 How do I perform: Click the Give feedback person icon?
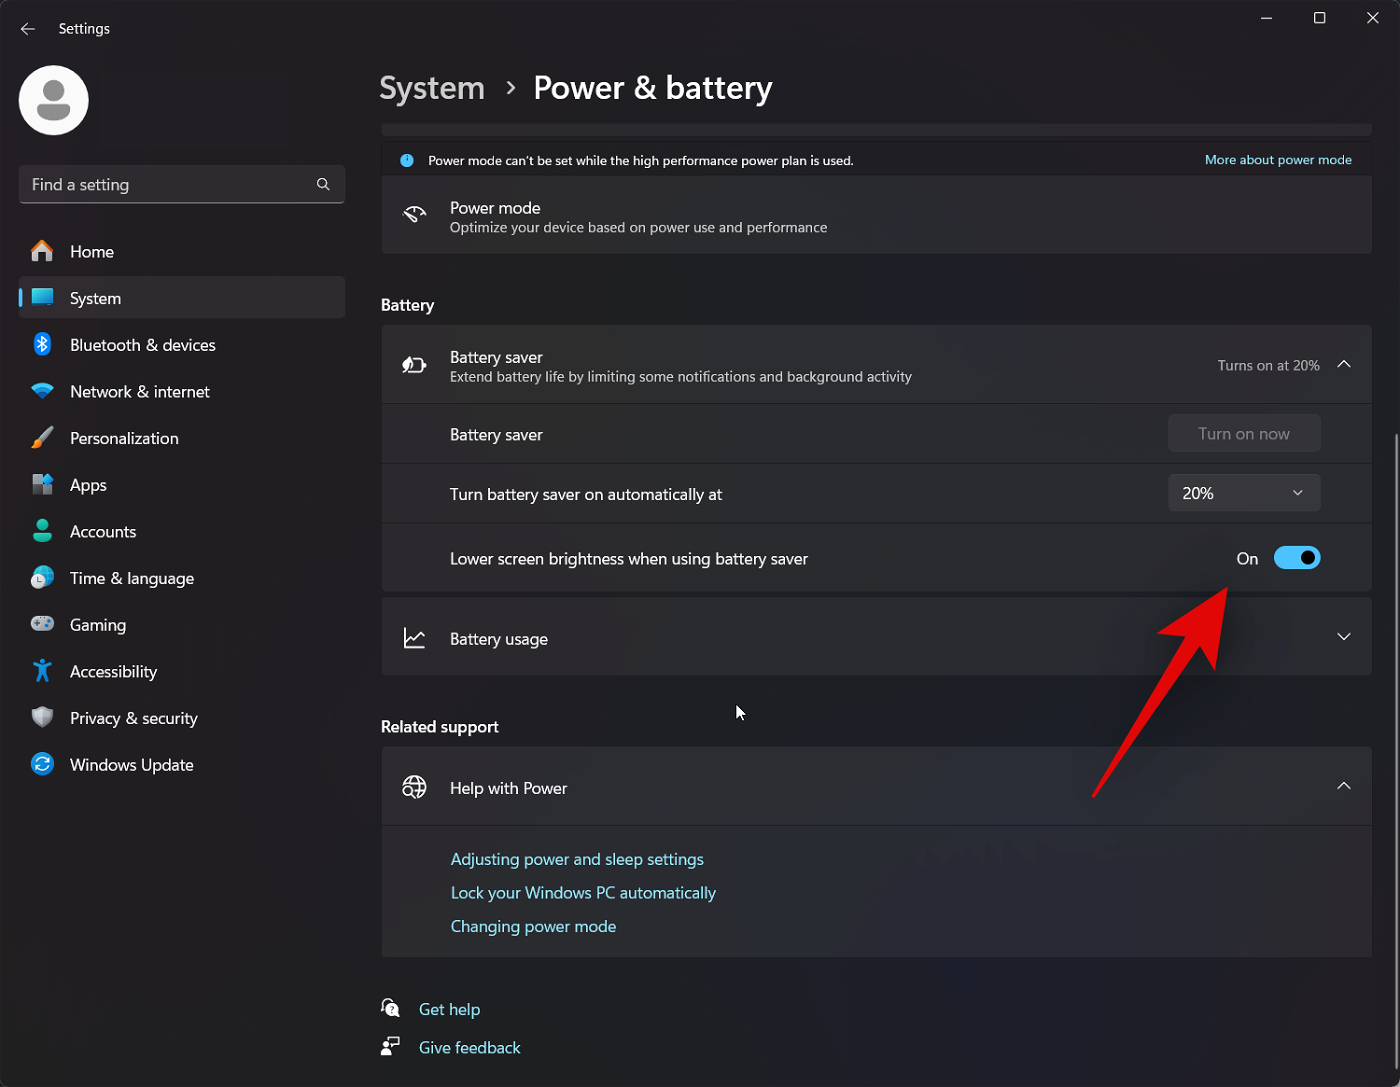391,1046
